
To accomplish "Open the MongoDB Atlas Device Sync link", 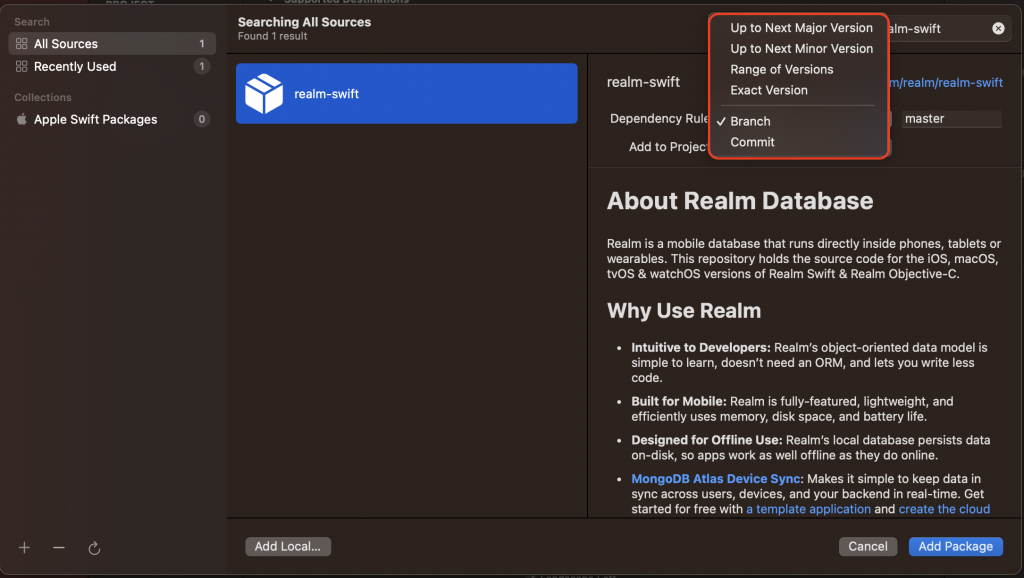I will [x=715, y=479].
